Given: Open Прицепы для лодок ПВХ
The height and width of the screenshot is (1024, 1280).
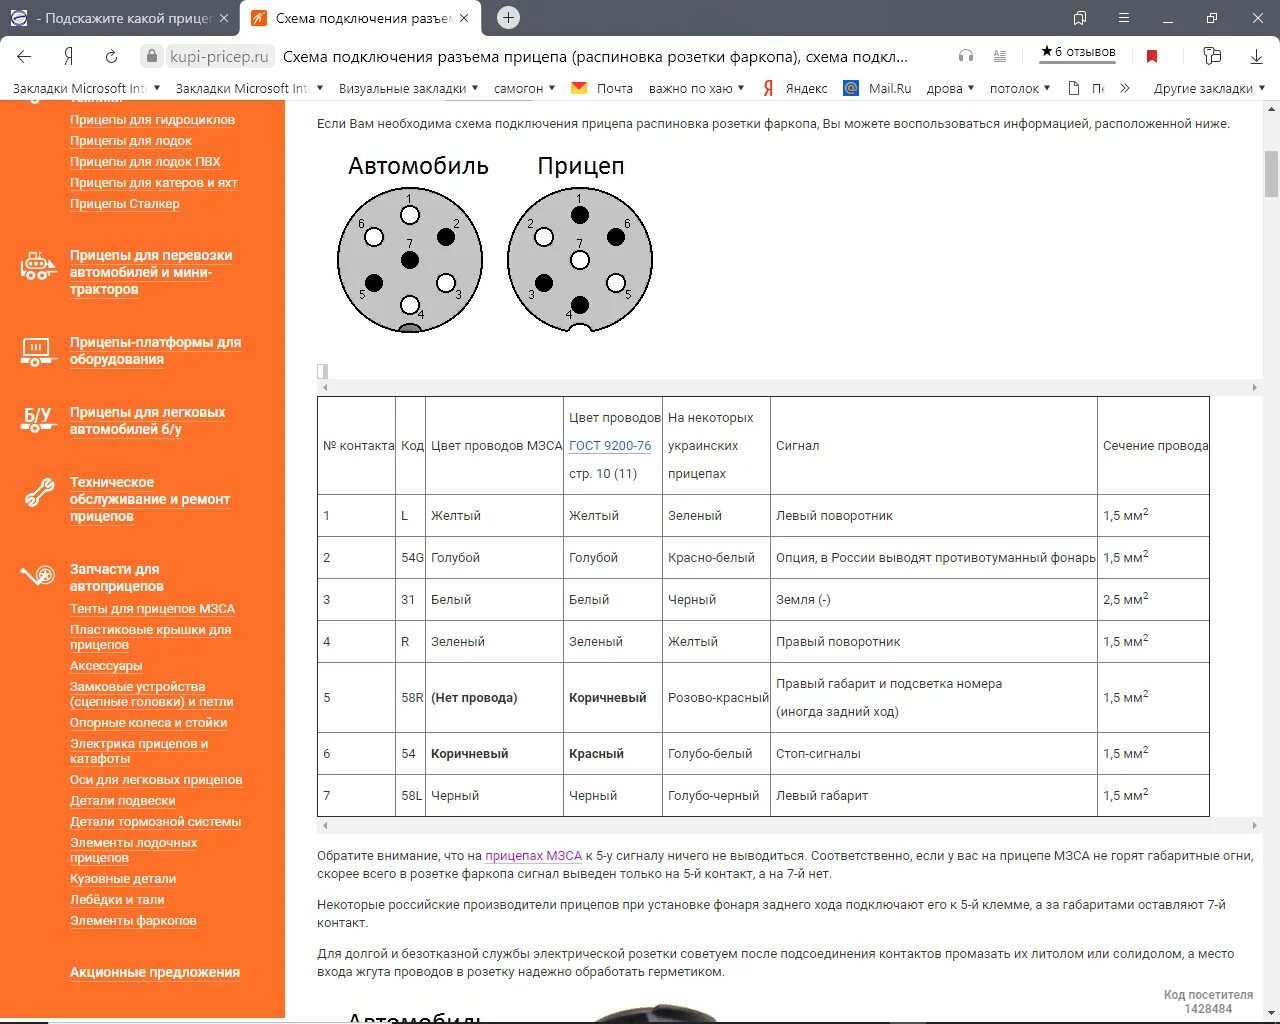Looking at the screenshot, I should [x=145, y=162].
